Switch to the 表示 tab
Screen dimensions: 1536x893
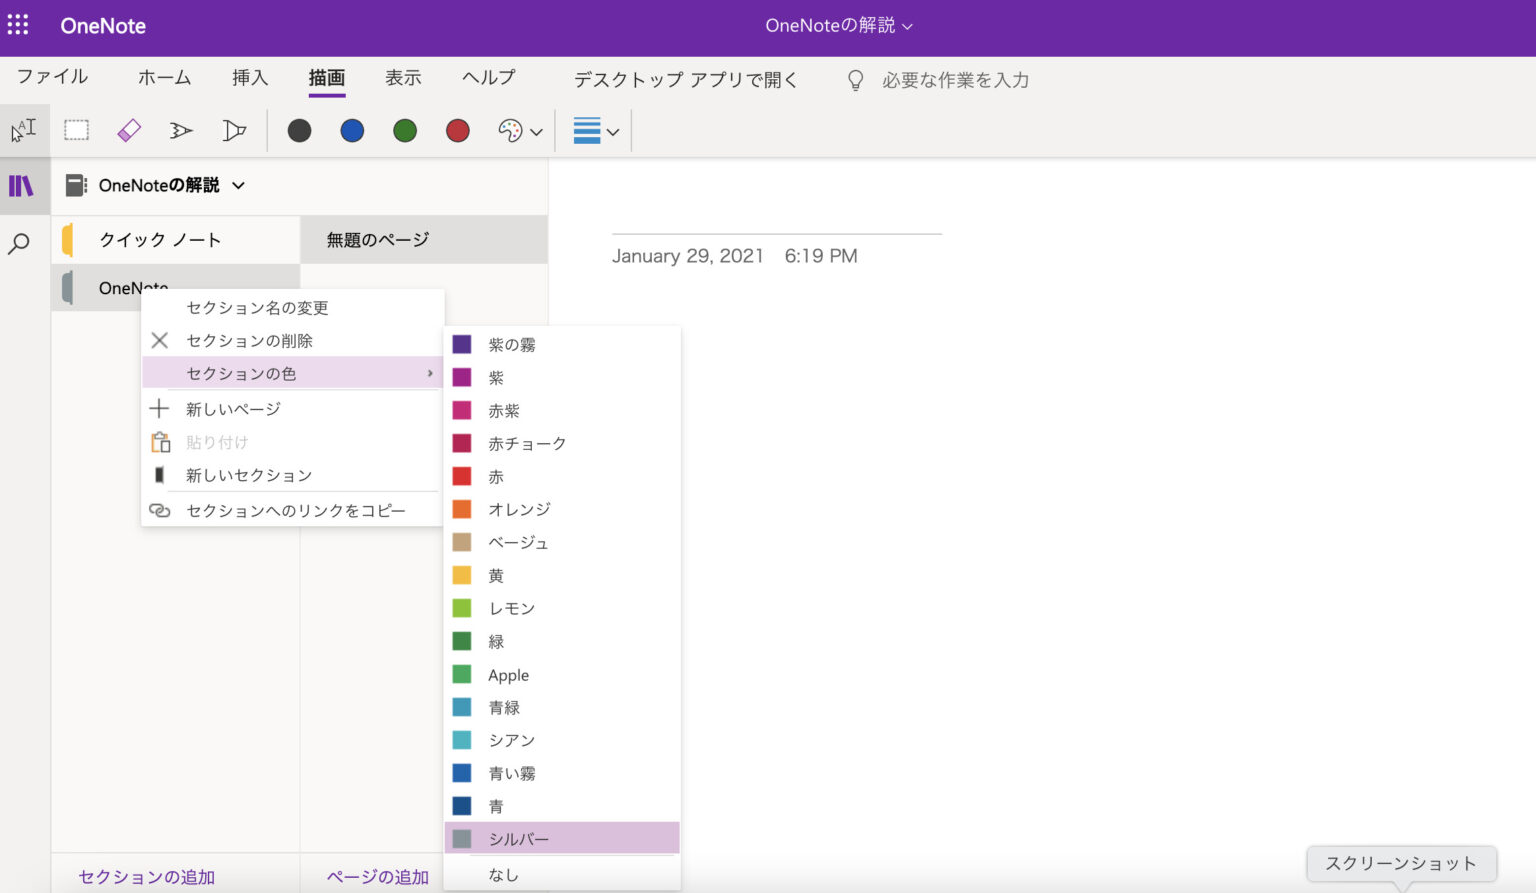pyautogui.click(x=404, y=77)
